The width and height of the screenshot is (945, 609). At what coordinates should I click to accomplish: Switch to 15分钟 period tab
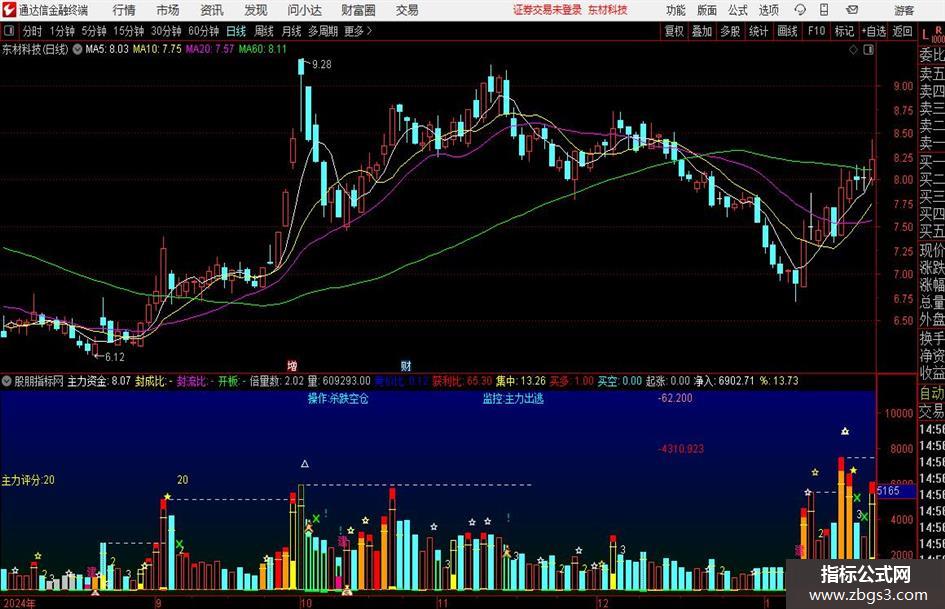pos(129,31)
